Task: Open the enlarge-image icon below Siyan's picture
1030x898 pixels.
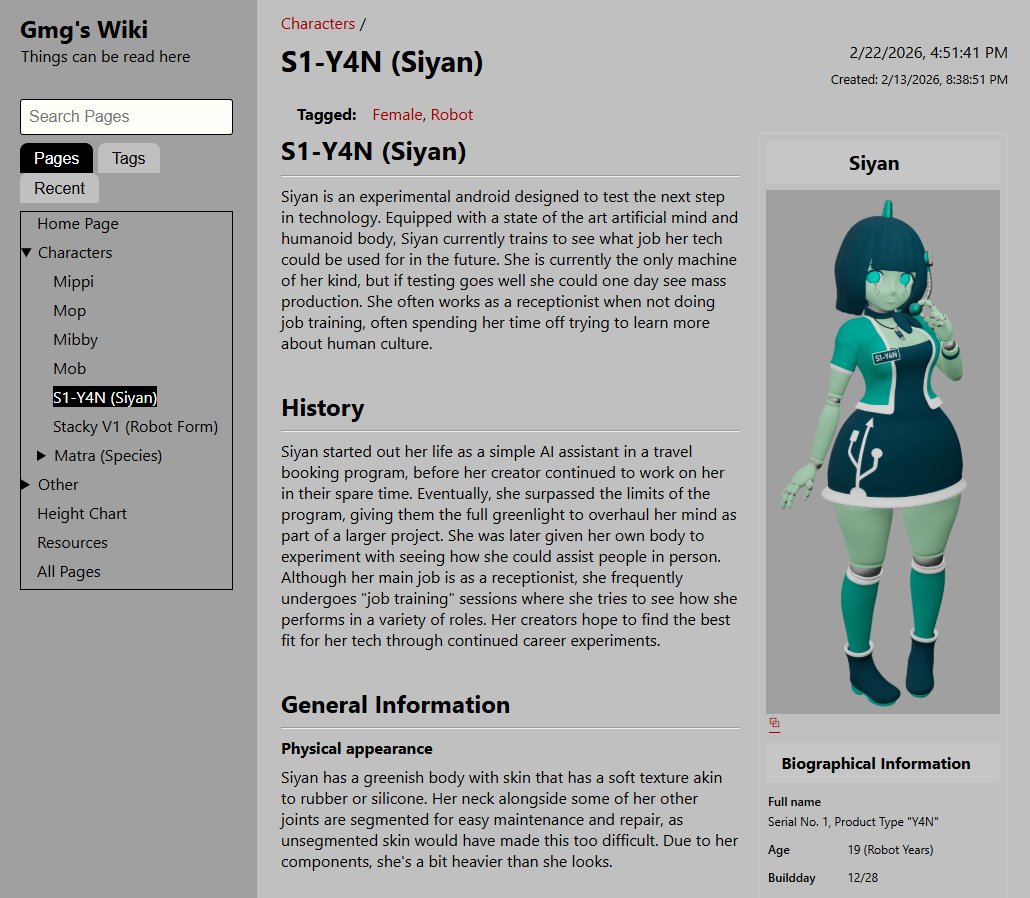Action: [774, 724]
